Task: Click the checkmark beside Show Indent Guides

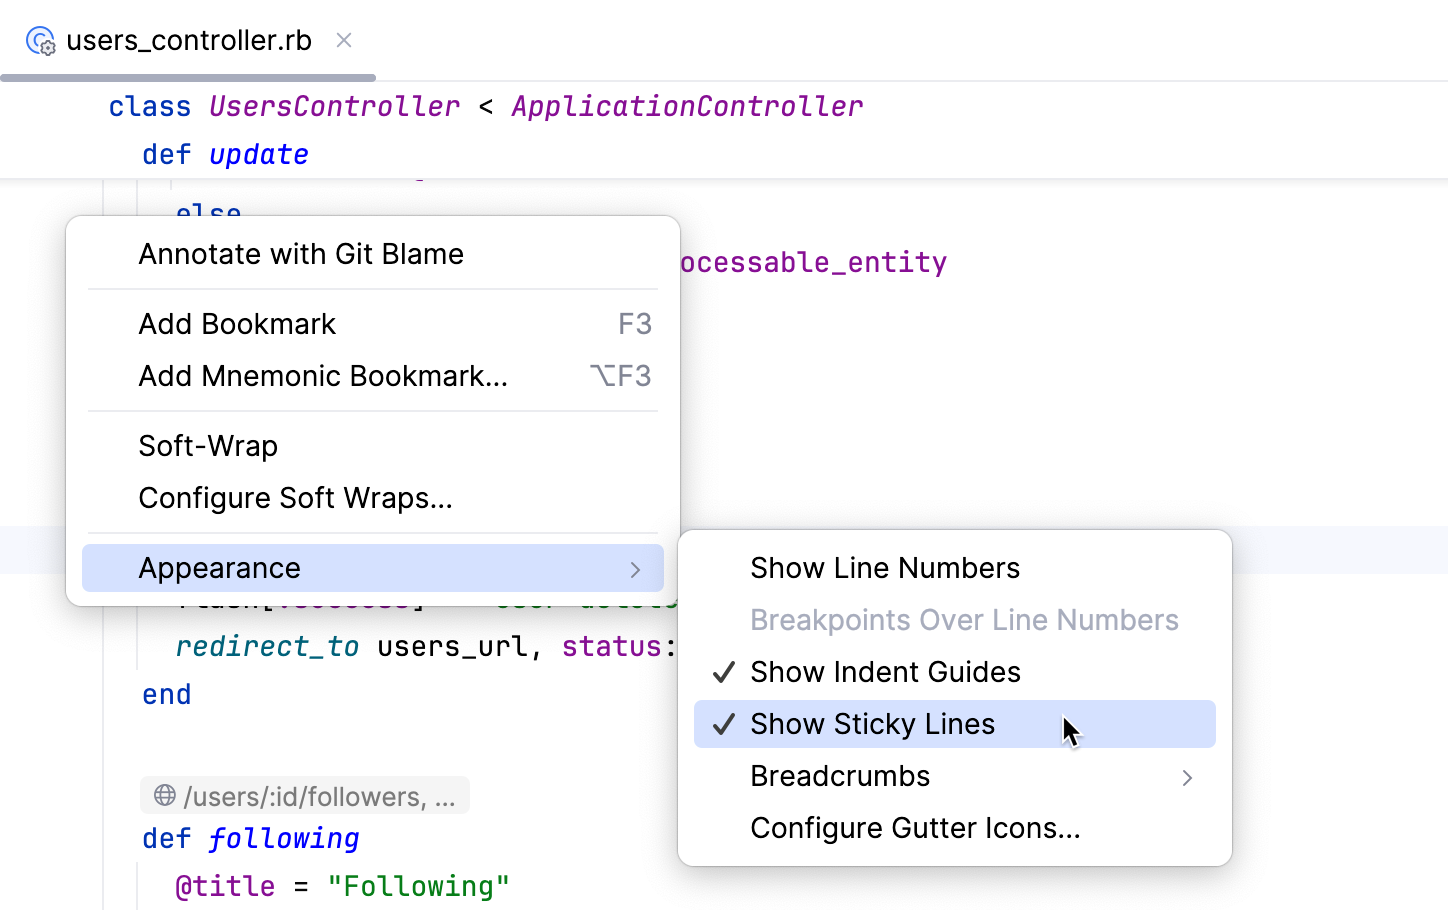Action: [723, 672]
